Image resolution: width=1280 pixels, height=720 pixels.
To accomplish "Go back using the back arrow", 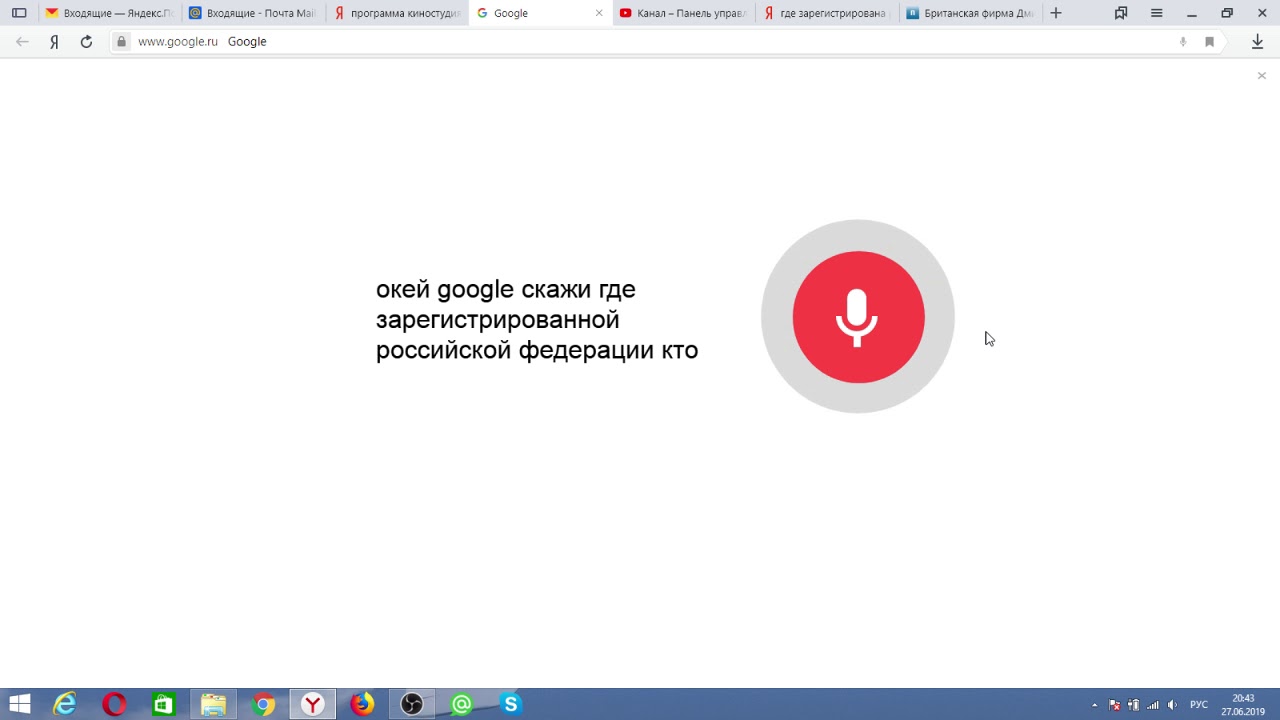I will (22, 42).
